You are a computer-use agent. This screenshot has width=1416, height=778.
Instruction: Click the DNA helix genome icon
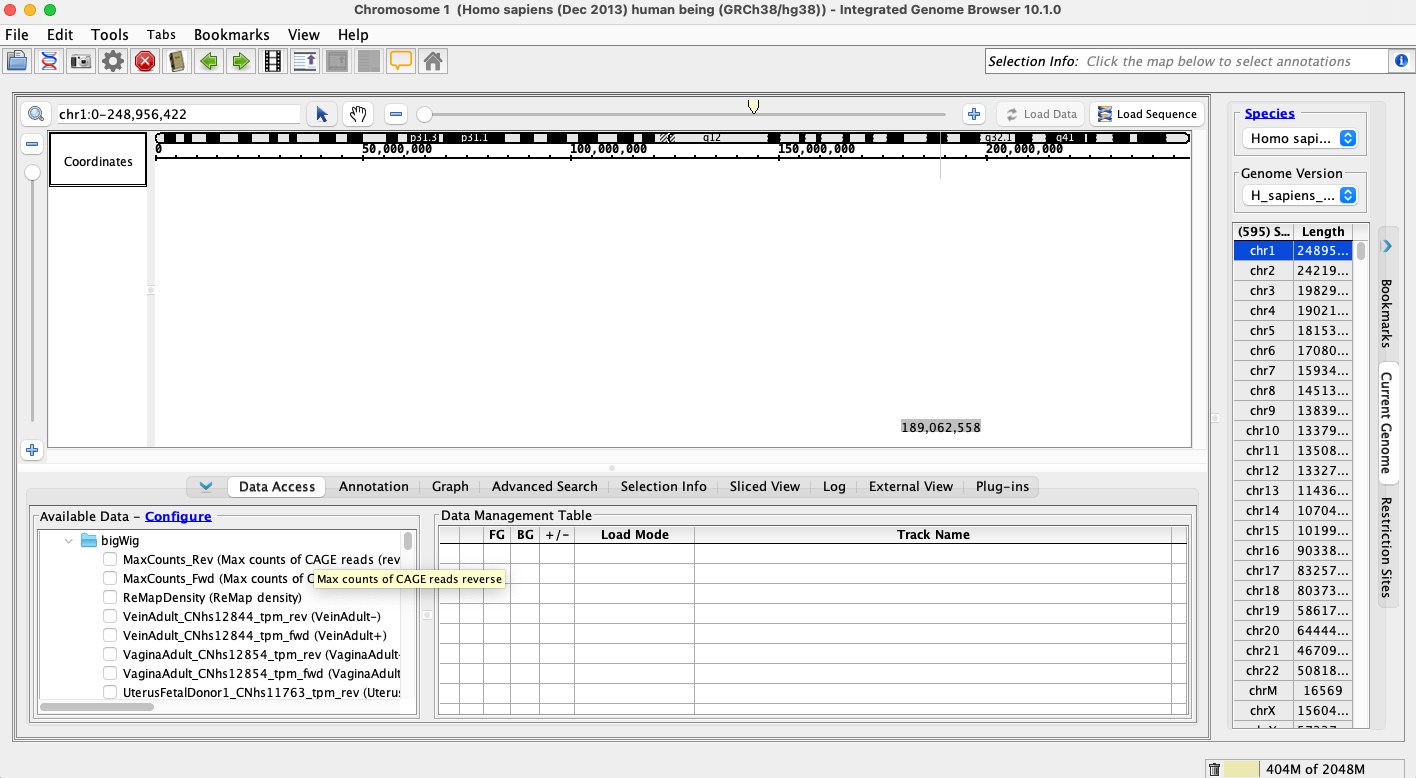(48, 61)
